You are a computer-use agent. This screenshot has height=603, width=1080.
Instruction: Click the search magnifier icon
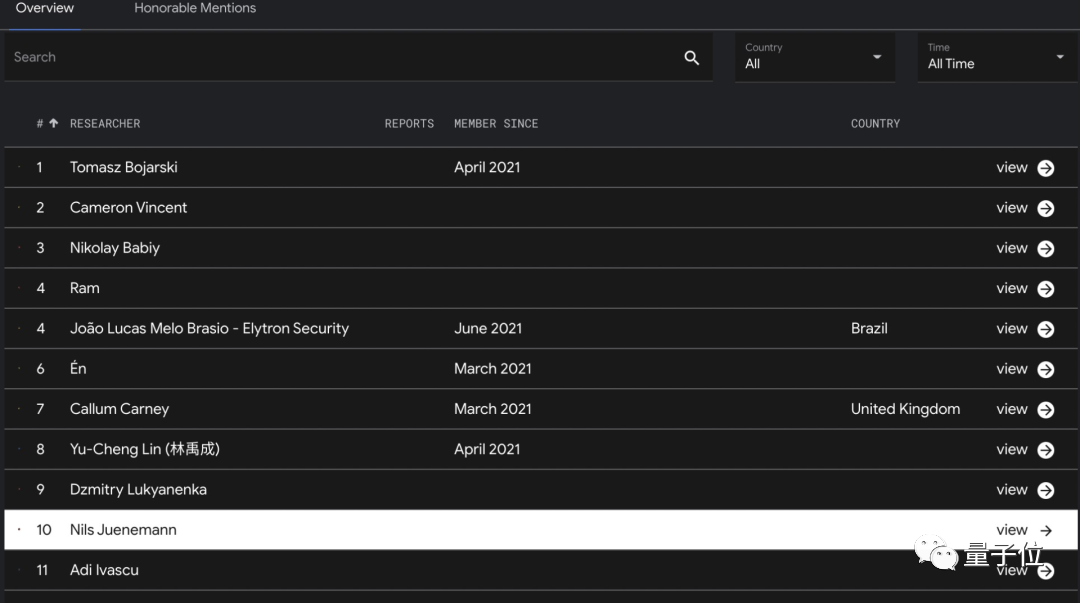[691, 58]
